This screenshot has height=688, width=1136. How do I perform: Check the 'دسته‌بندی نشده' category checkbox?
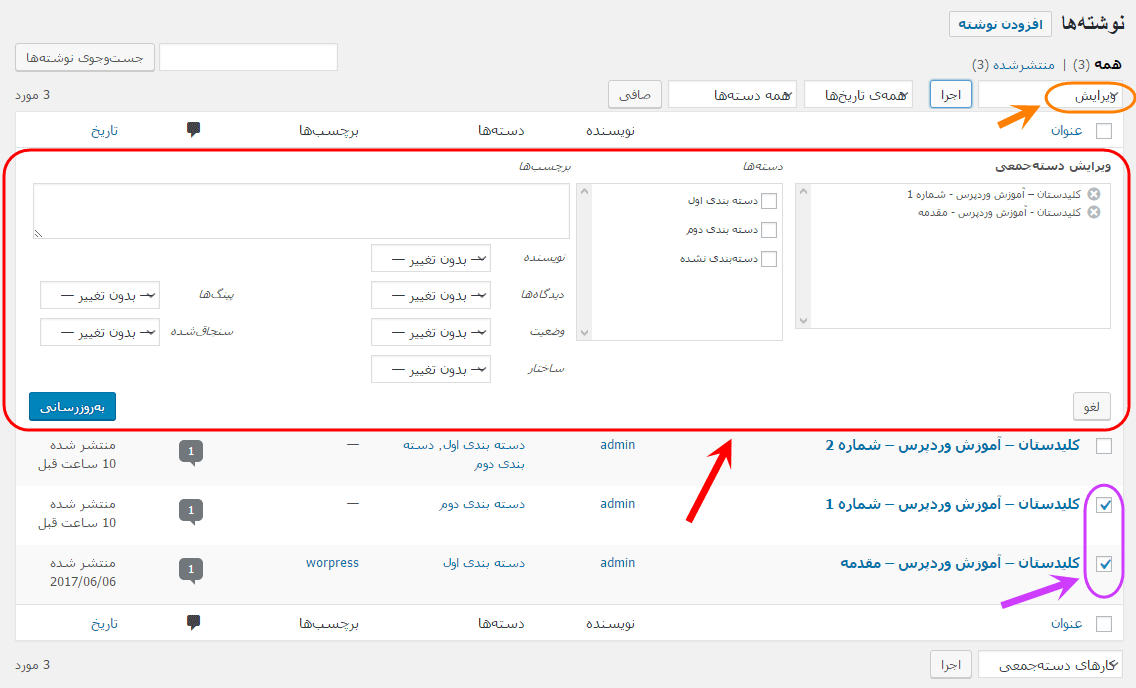769,259
